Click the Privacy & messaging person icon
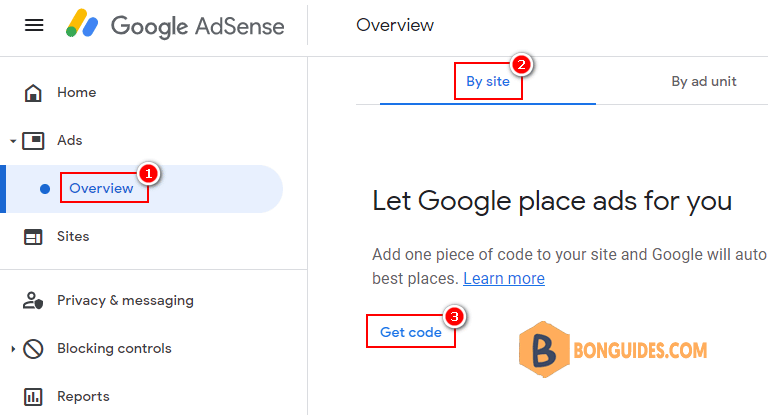The height and width of the screenshot is (415, 768). click(33, 300)
